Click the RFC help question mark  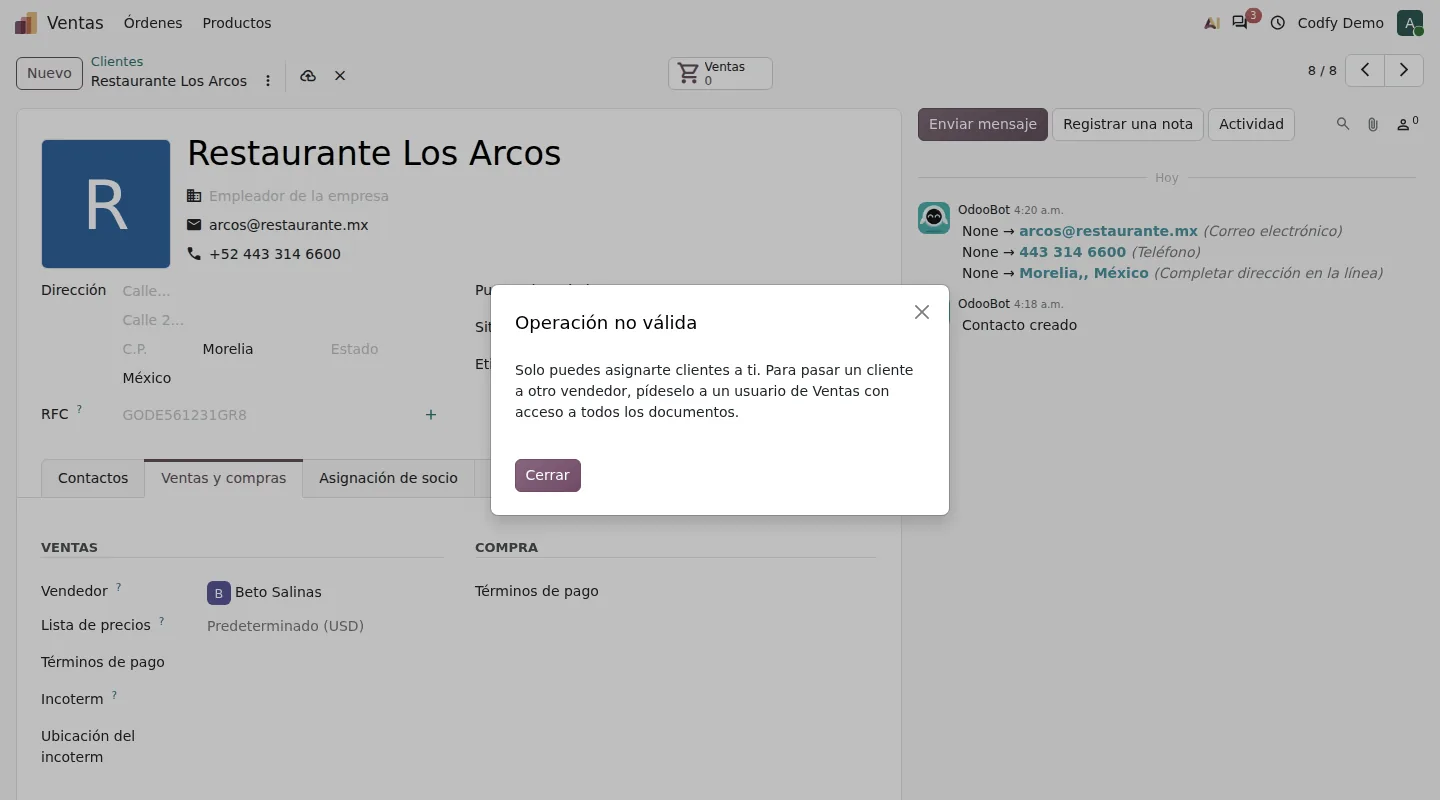tap(79, 409)
